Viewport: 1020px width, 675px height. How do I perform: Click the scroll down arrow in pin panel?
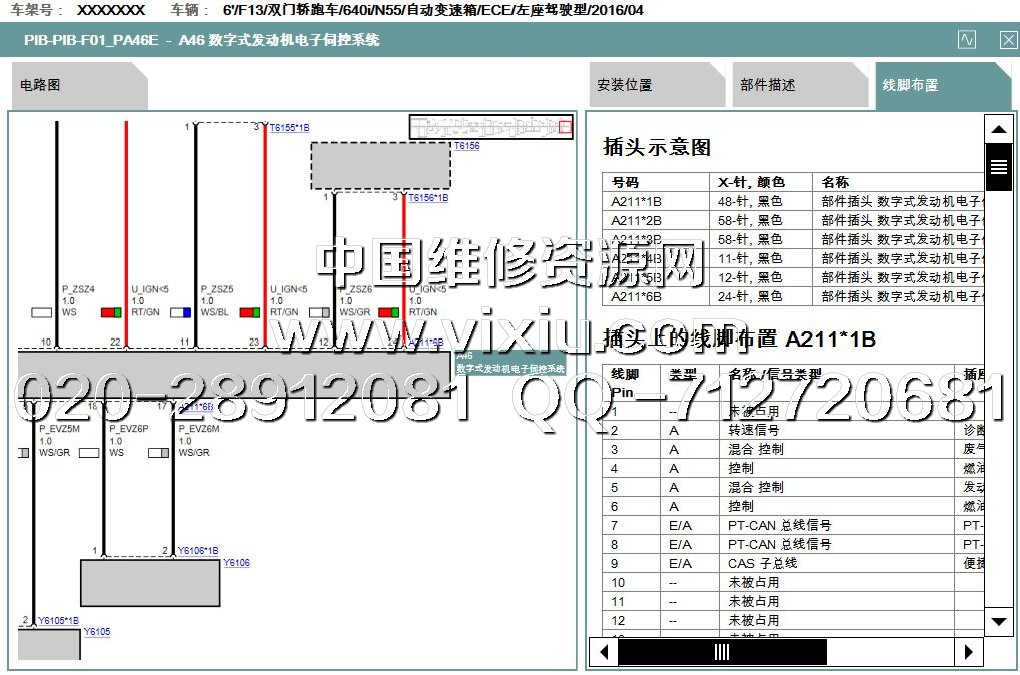pyautogui.click(x=999, y=621)
